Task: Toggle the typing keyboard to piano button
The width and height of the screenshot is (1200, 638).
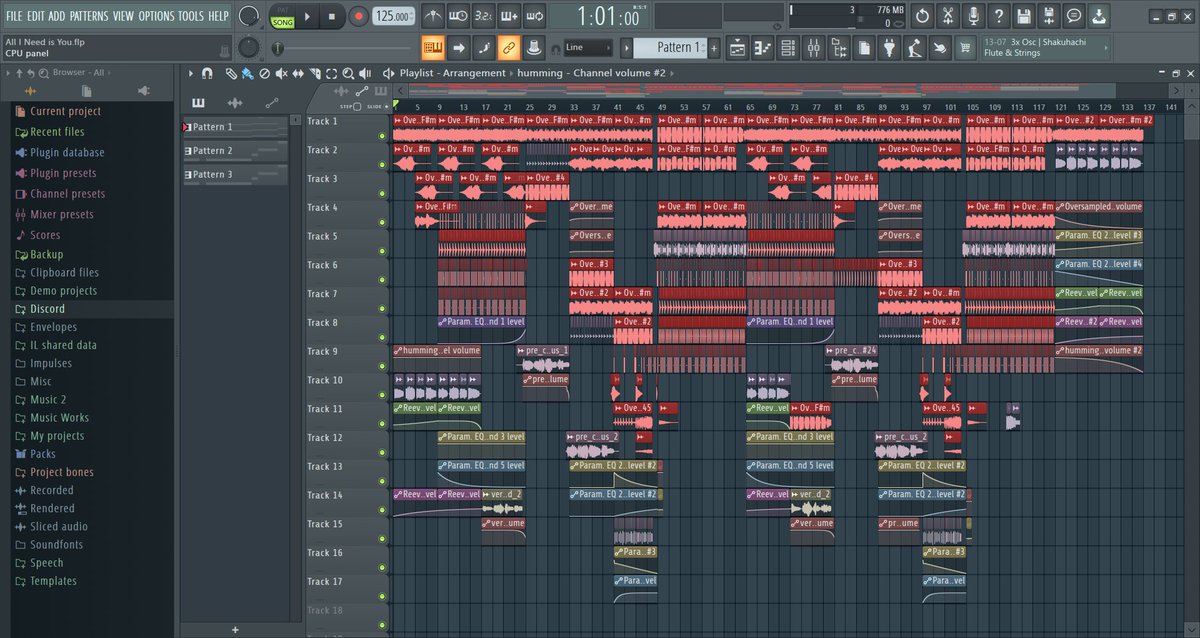Action: (433, 47)
